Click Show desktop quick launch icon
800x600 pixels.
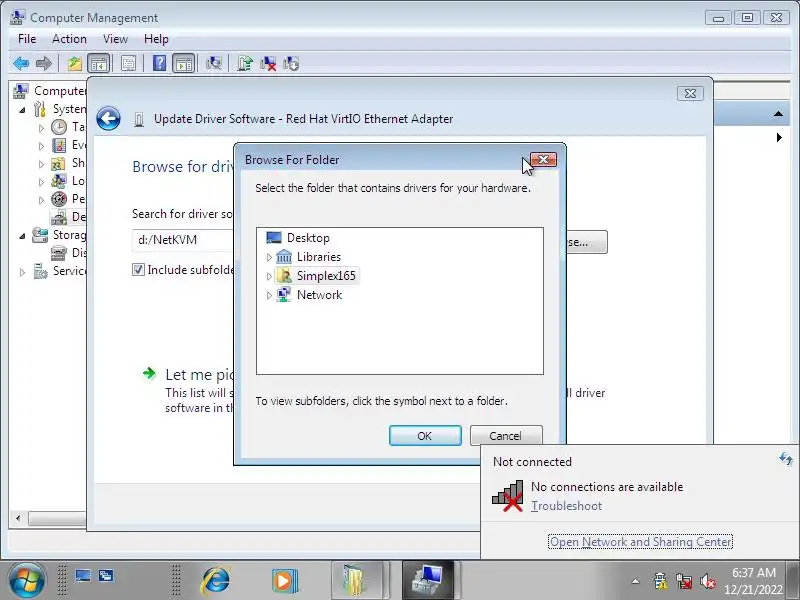[x=83, y=576]
